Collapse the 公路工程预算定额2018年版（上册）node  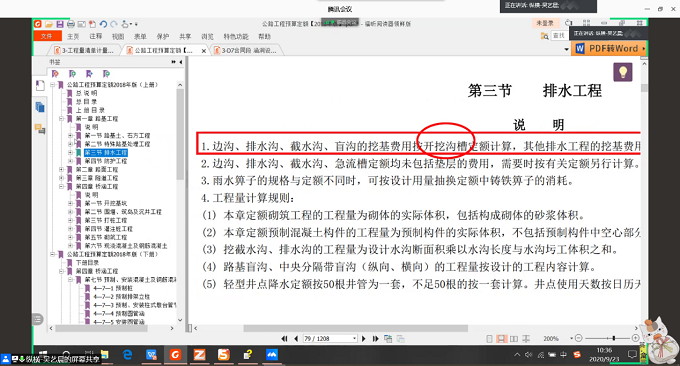(52, 85)
